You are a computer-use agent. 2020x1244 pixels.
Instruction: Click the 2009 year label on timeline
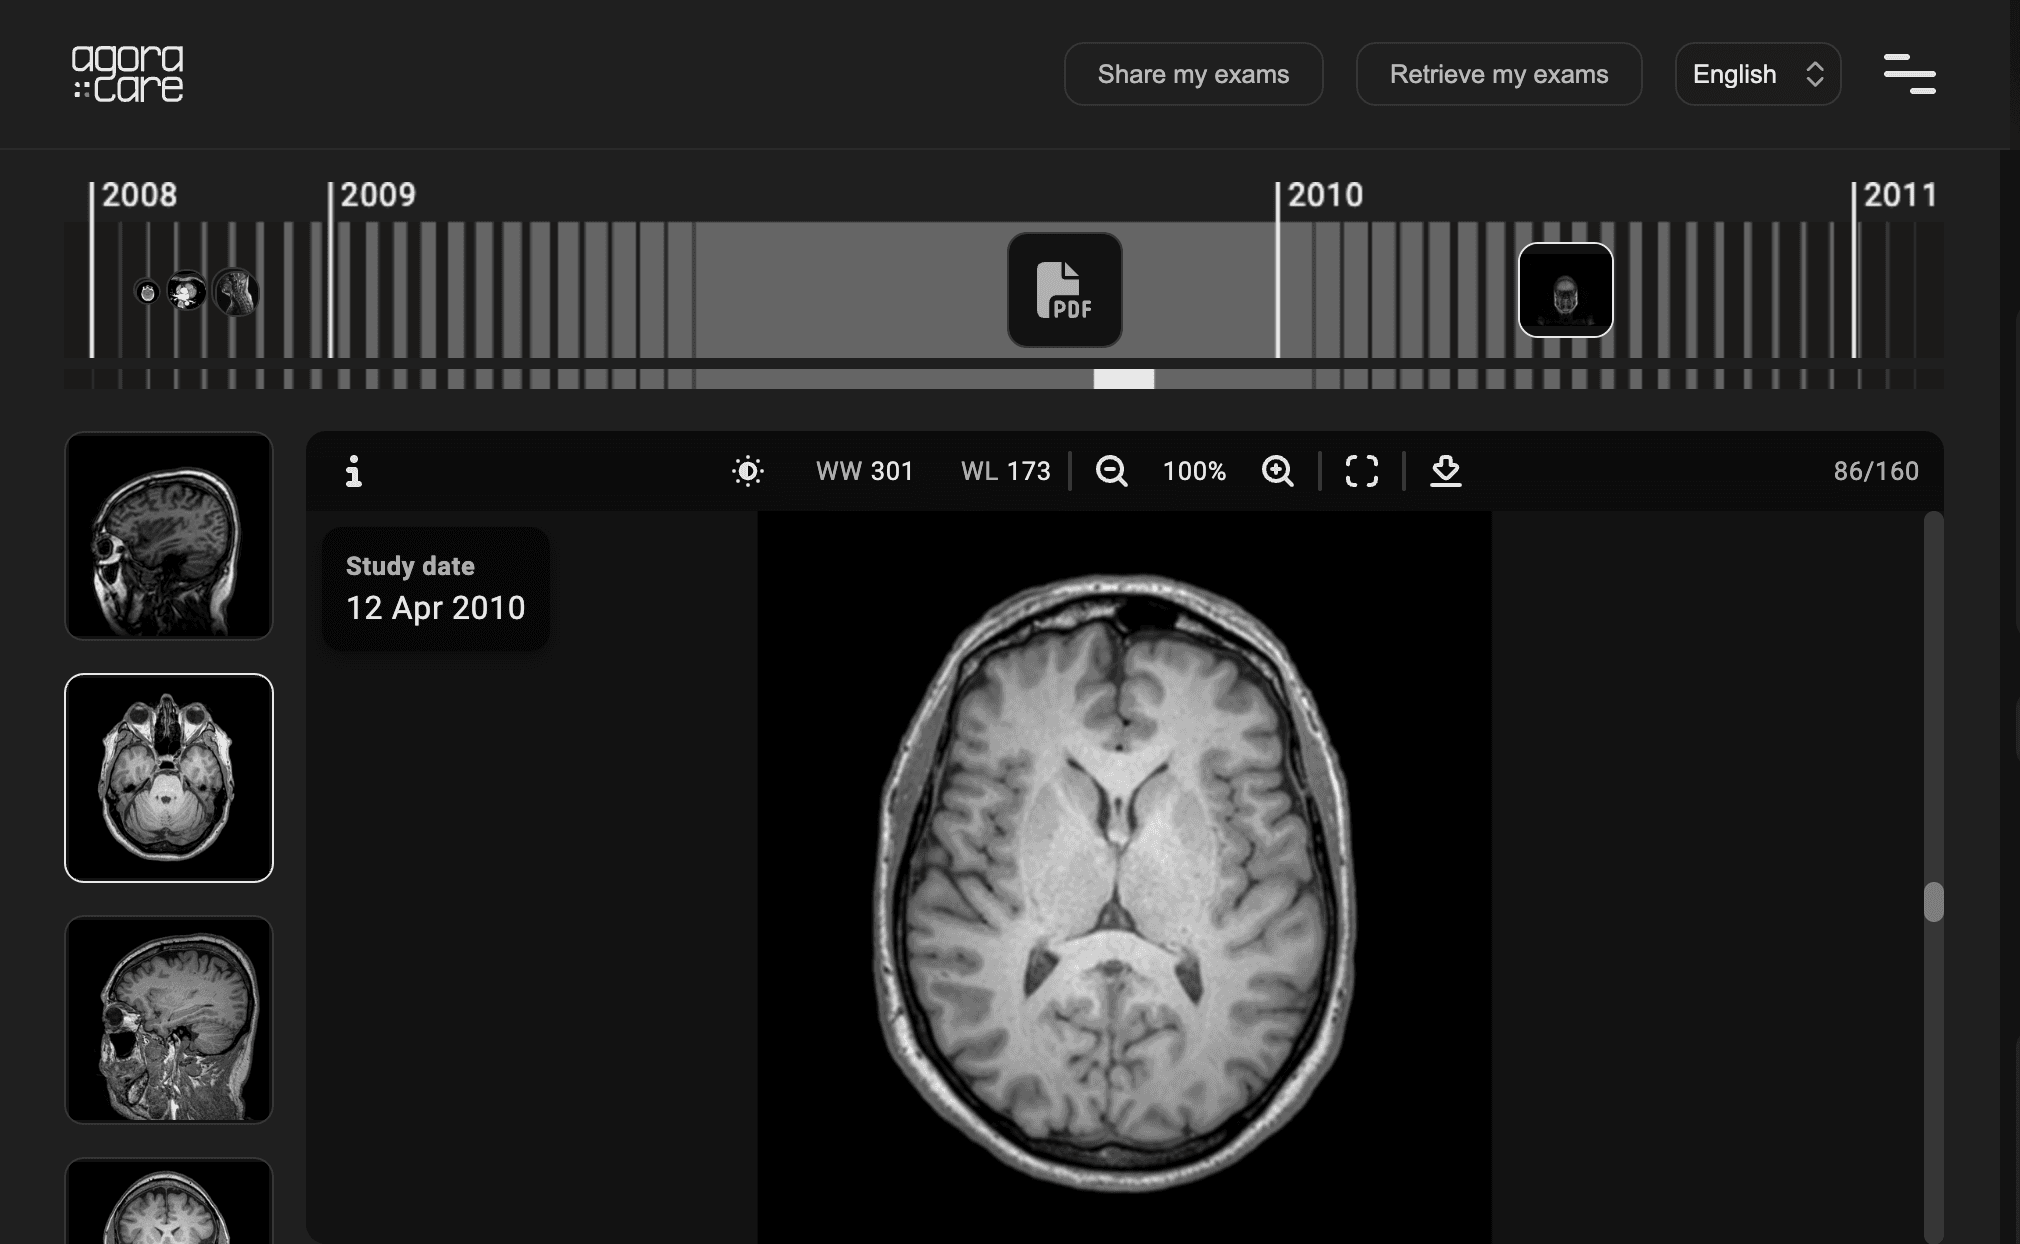click(378, 195)
